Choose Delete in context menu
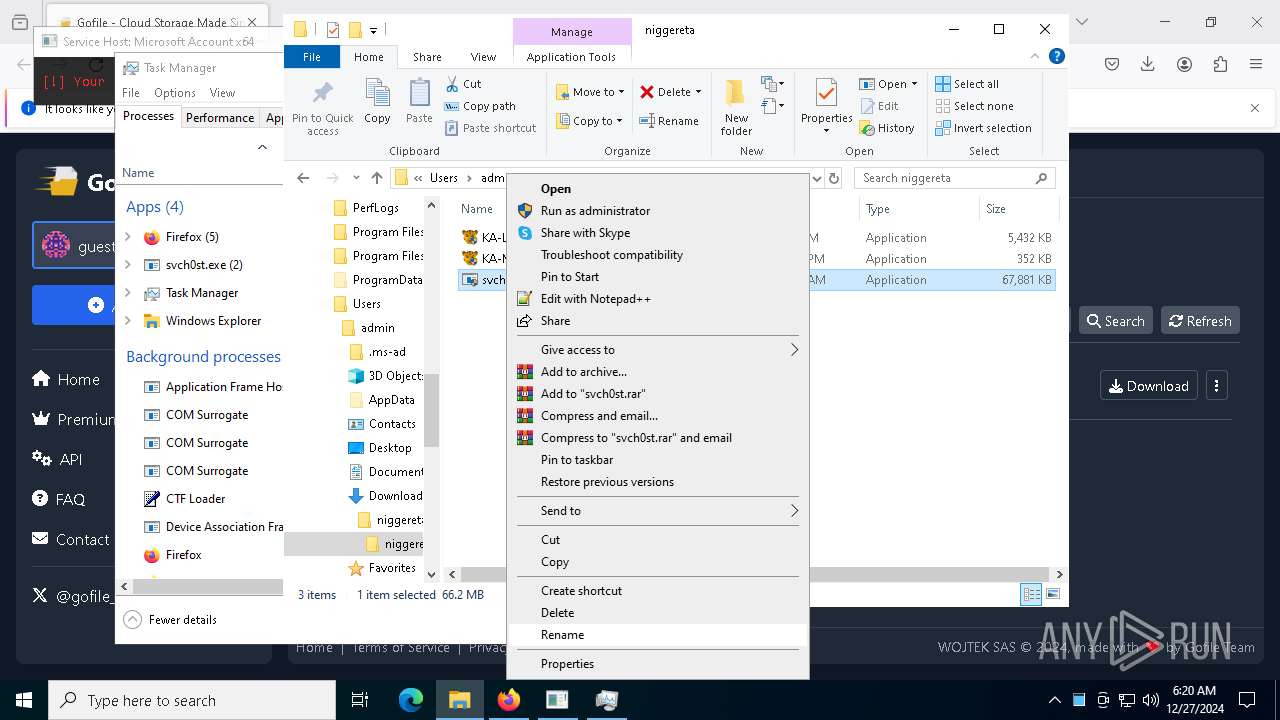The width and height of the screenshot is (1280, 720). (658, 613)
